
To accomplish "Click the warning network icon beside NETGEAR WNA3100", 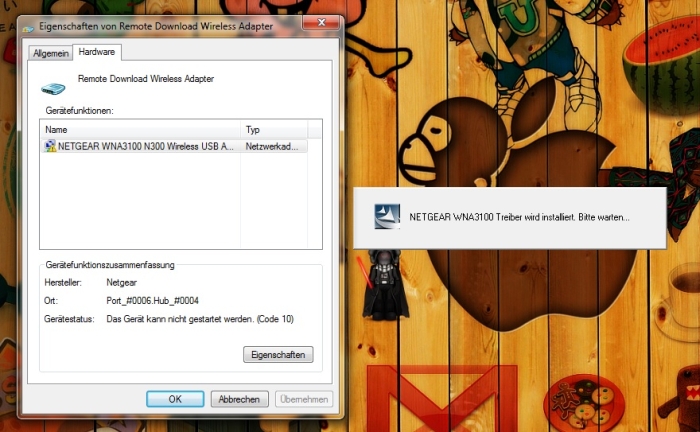I will tap(50, 146).
